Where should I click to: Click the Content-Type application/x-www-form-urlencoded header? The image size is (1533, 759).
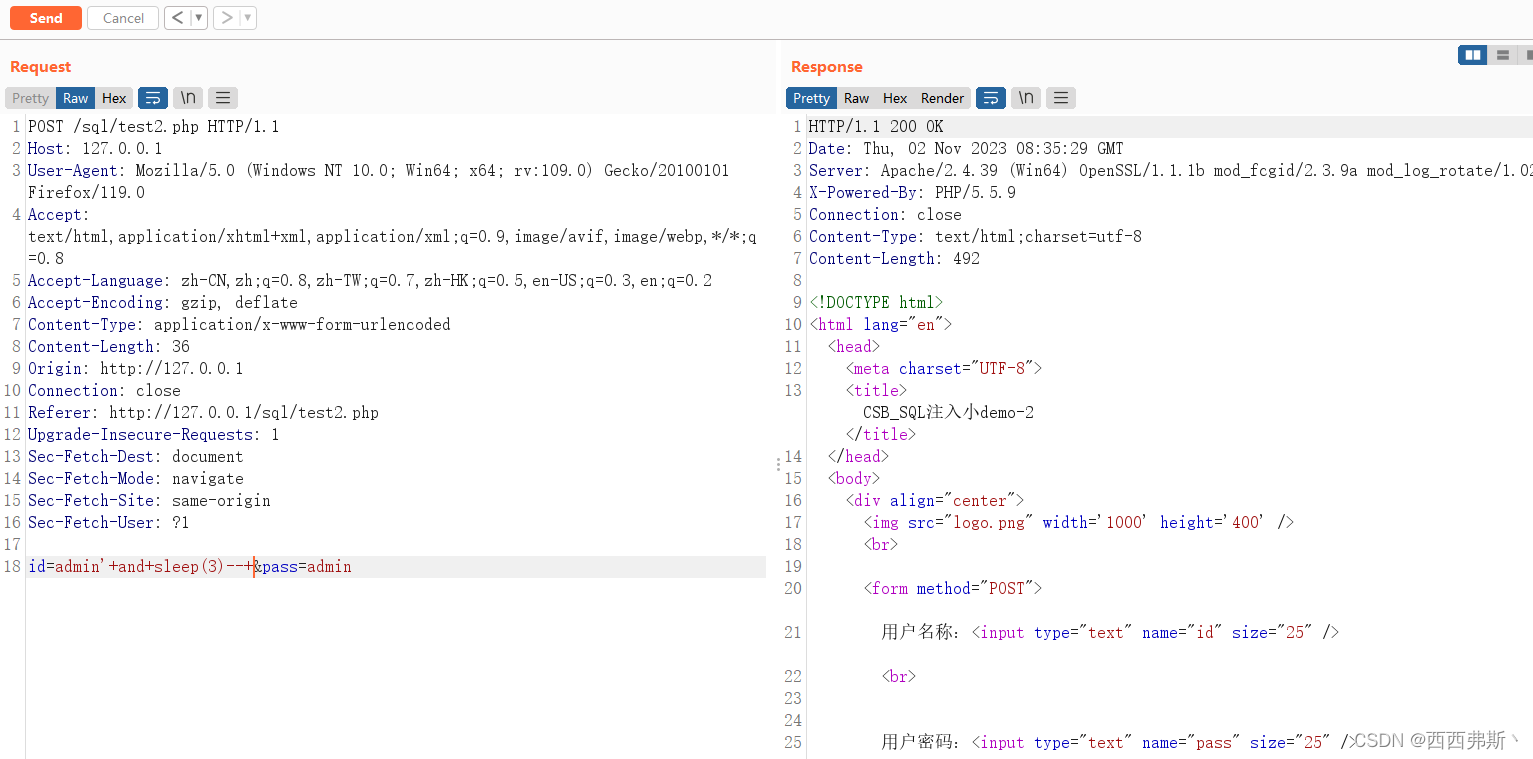(239, 325)
